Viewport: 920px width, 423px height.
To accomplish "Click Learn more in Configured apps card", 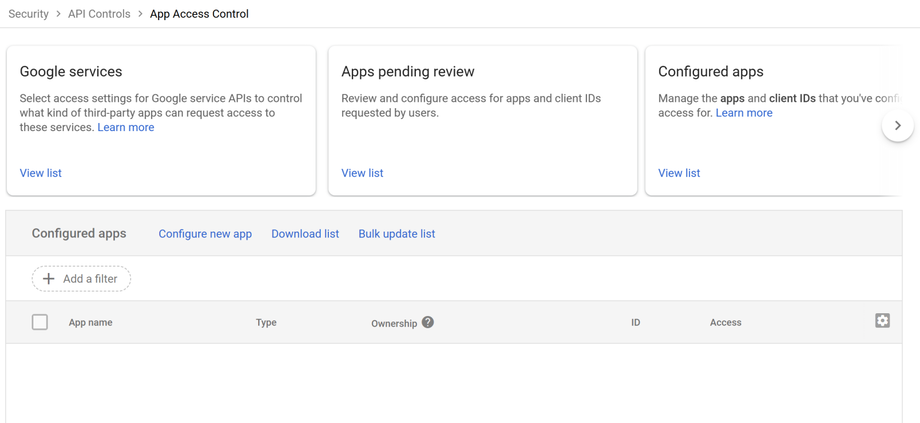I will pos(744,113).
